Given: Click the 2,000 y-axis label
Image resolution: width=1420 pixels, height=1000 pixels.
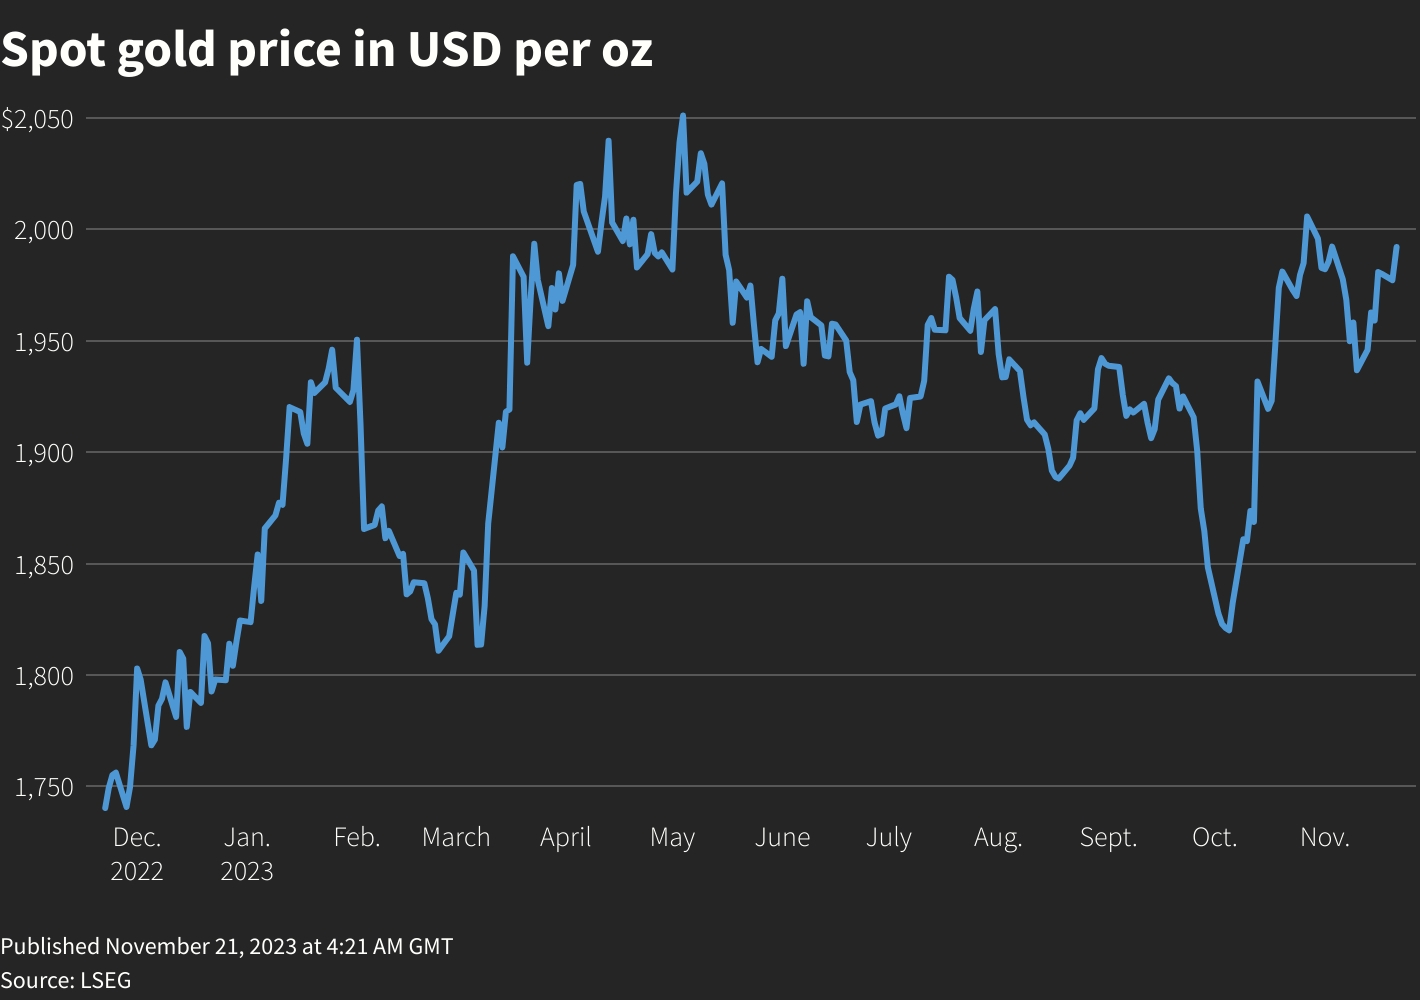Looking at the screenshot, I should pos(44,230).
